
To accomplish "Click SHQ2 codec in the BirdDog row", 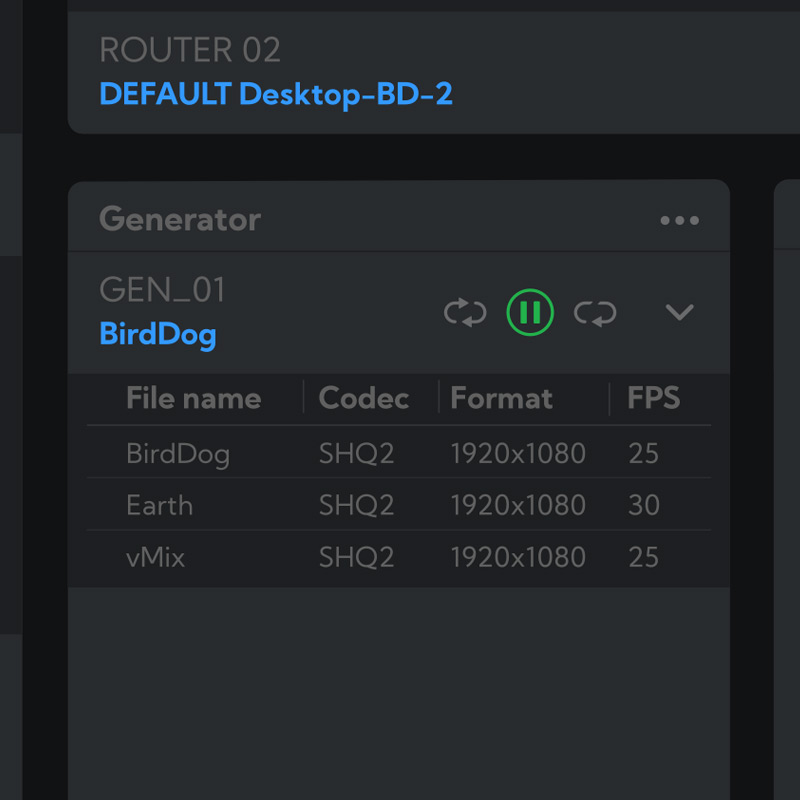I will (357, 453).
